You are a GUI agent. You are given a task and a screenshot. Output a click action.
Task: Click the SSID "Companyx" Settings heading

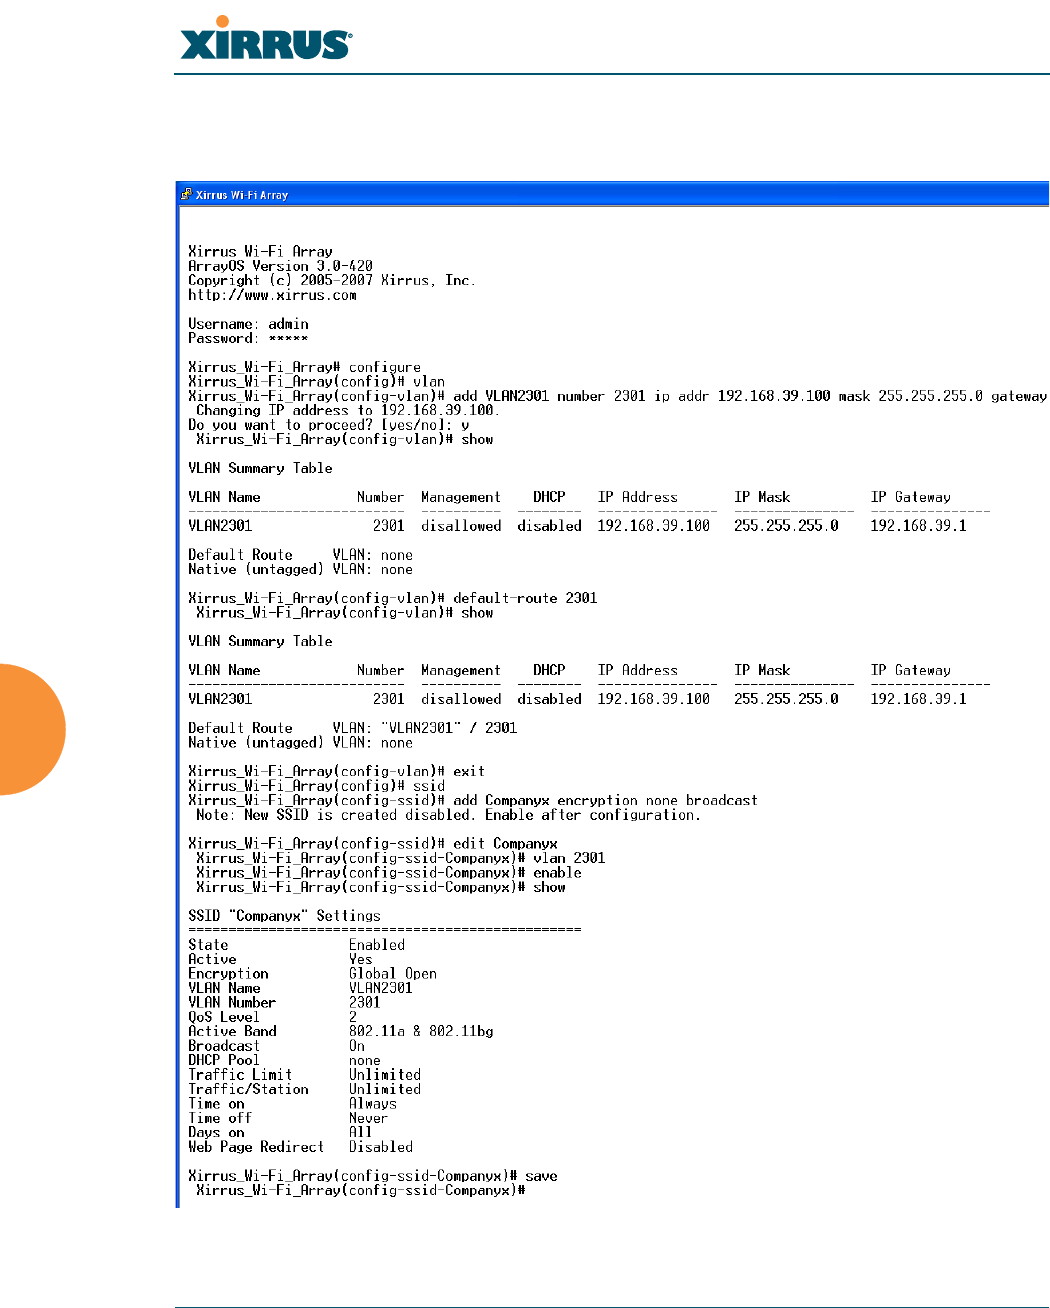[284, 916]
